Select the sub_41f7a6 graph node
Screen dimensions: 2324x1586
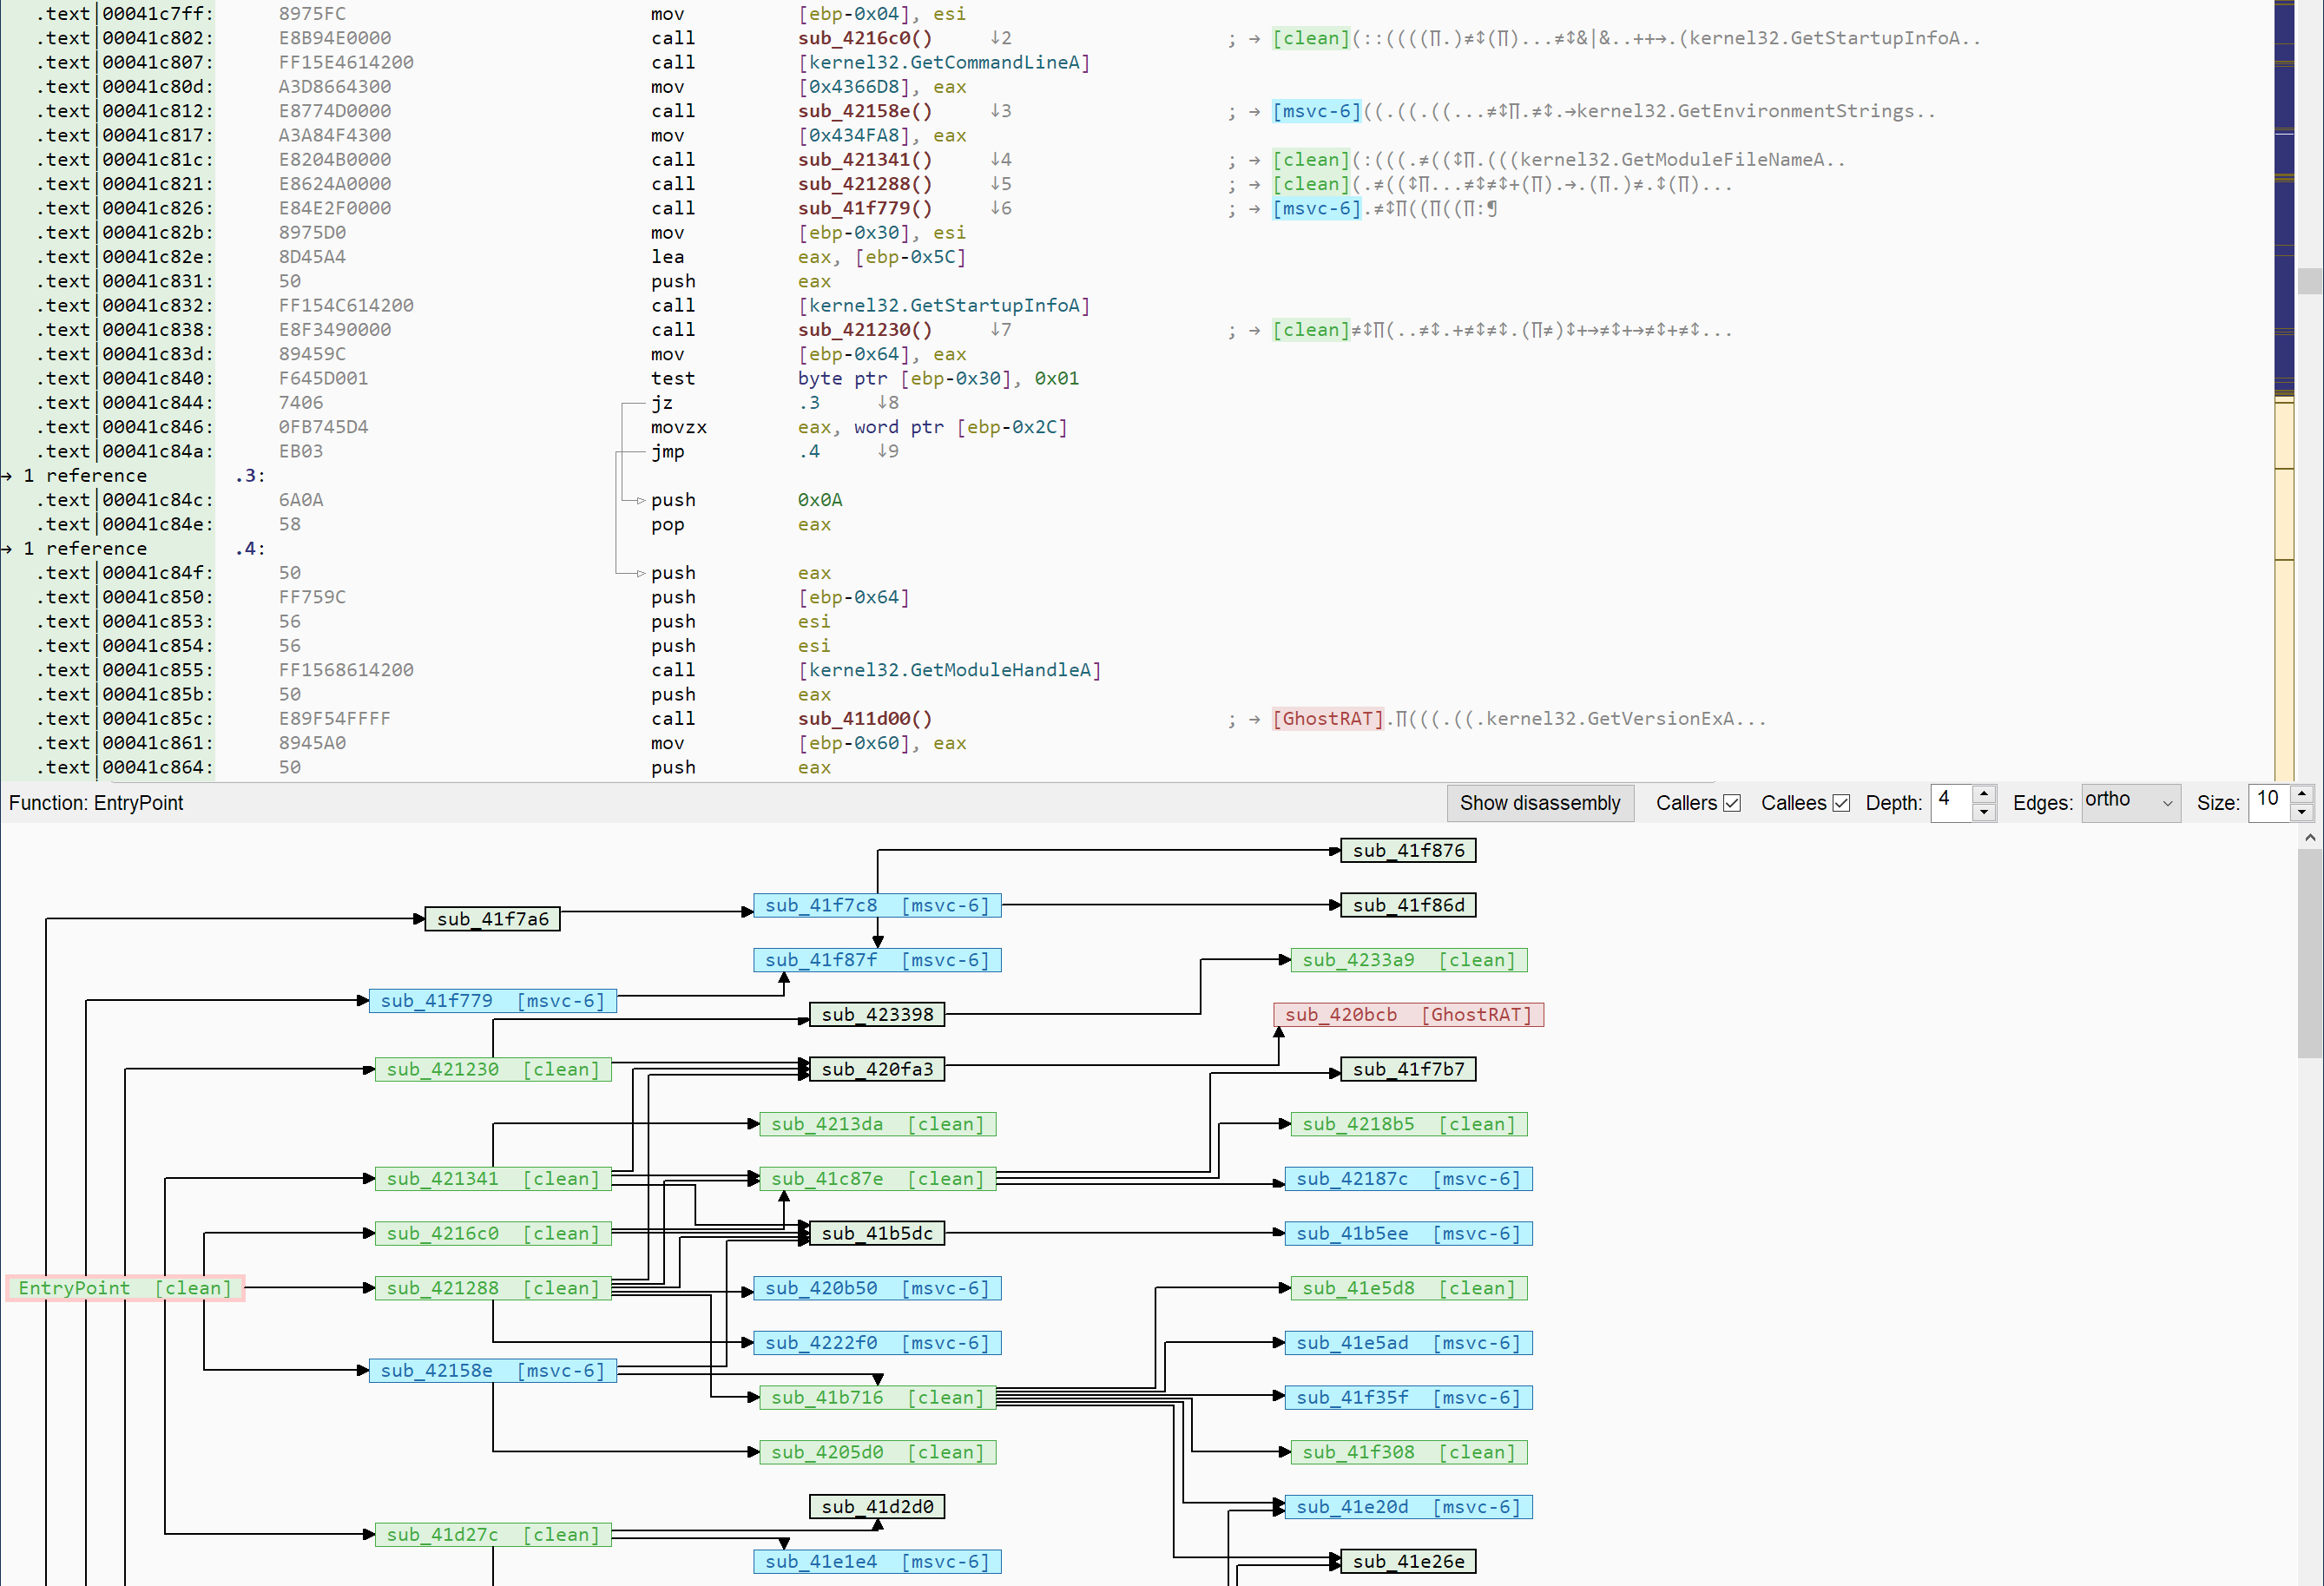click(x=492, y=919)
